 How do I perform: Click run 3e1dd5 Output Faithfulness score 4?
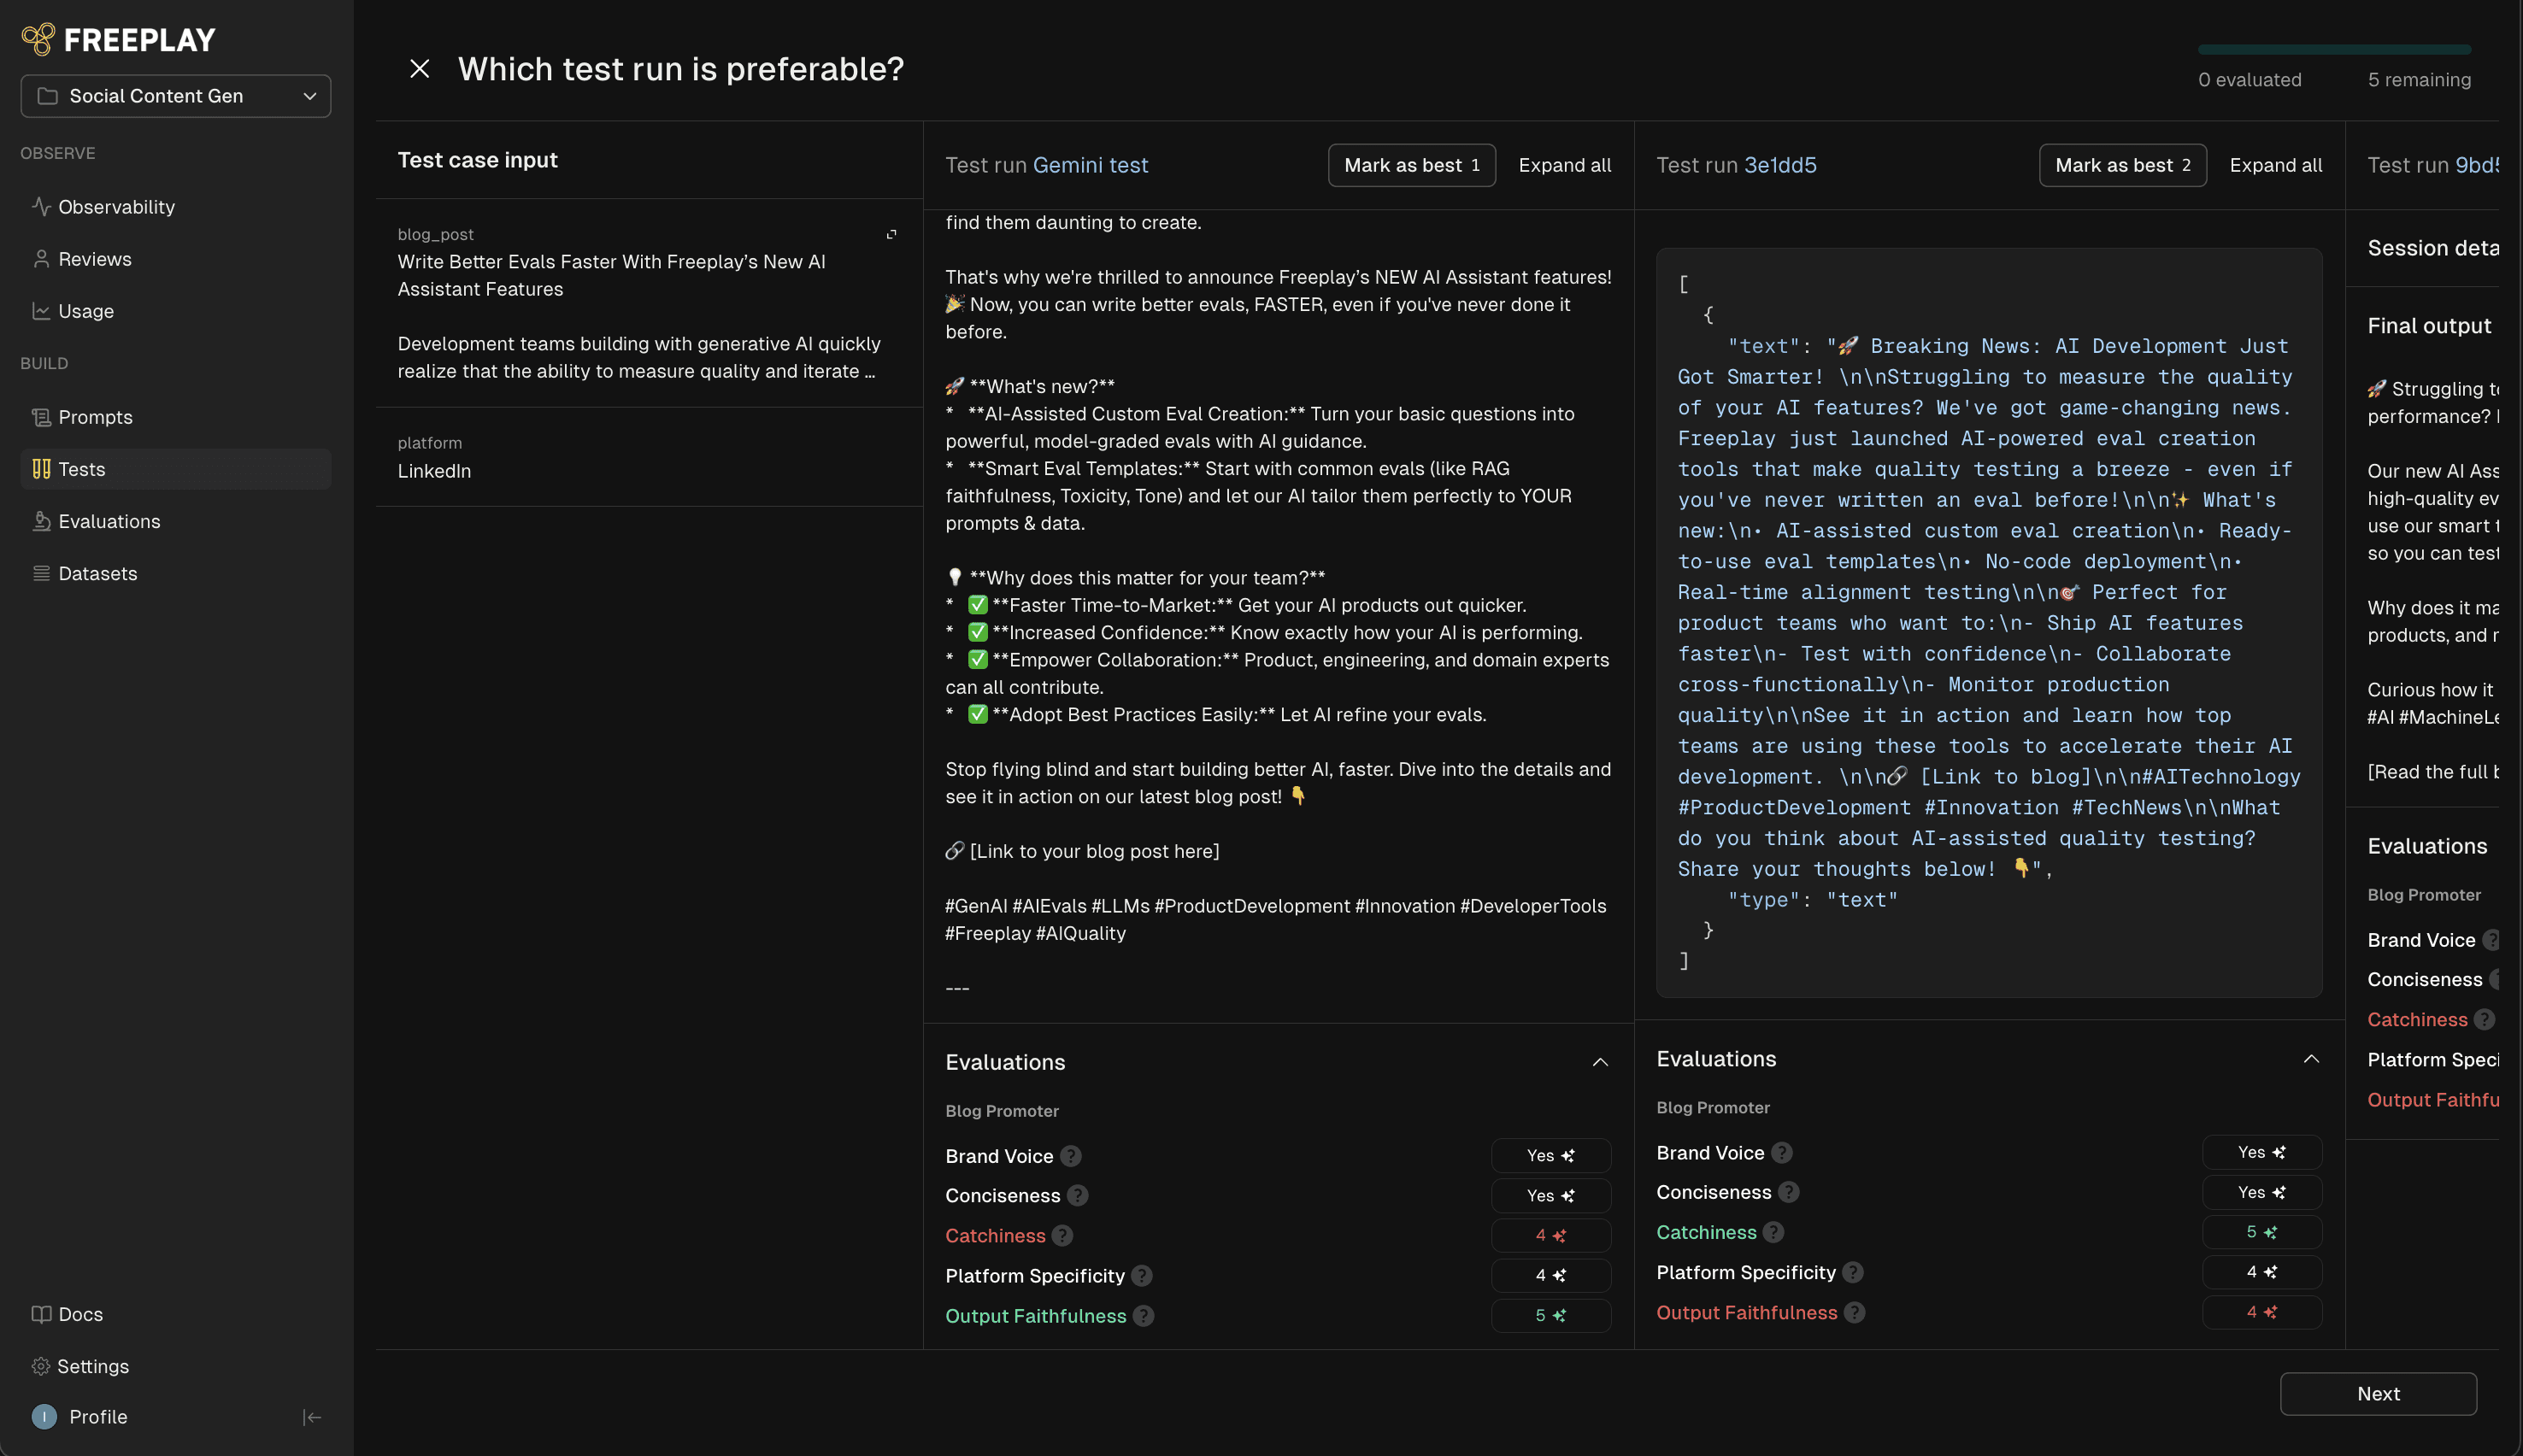tap(2262, 1313)
